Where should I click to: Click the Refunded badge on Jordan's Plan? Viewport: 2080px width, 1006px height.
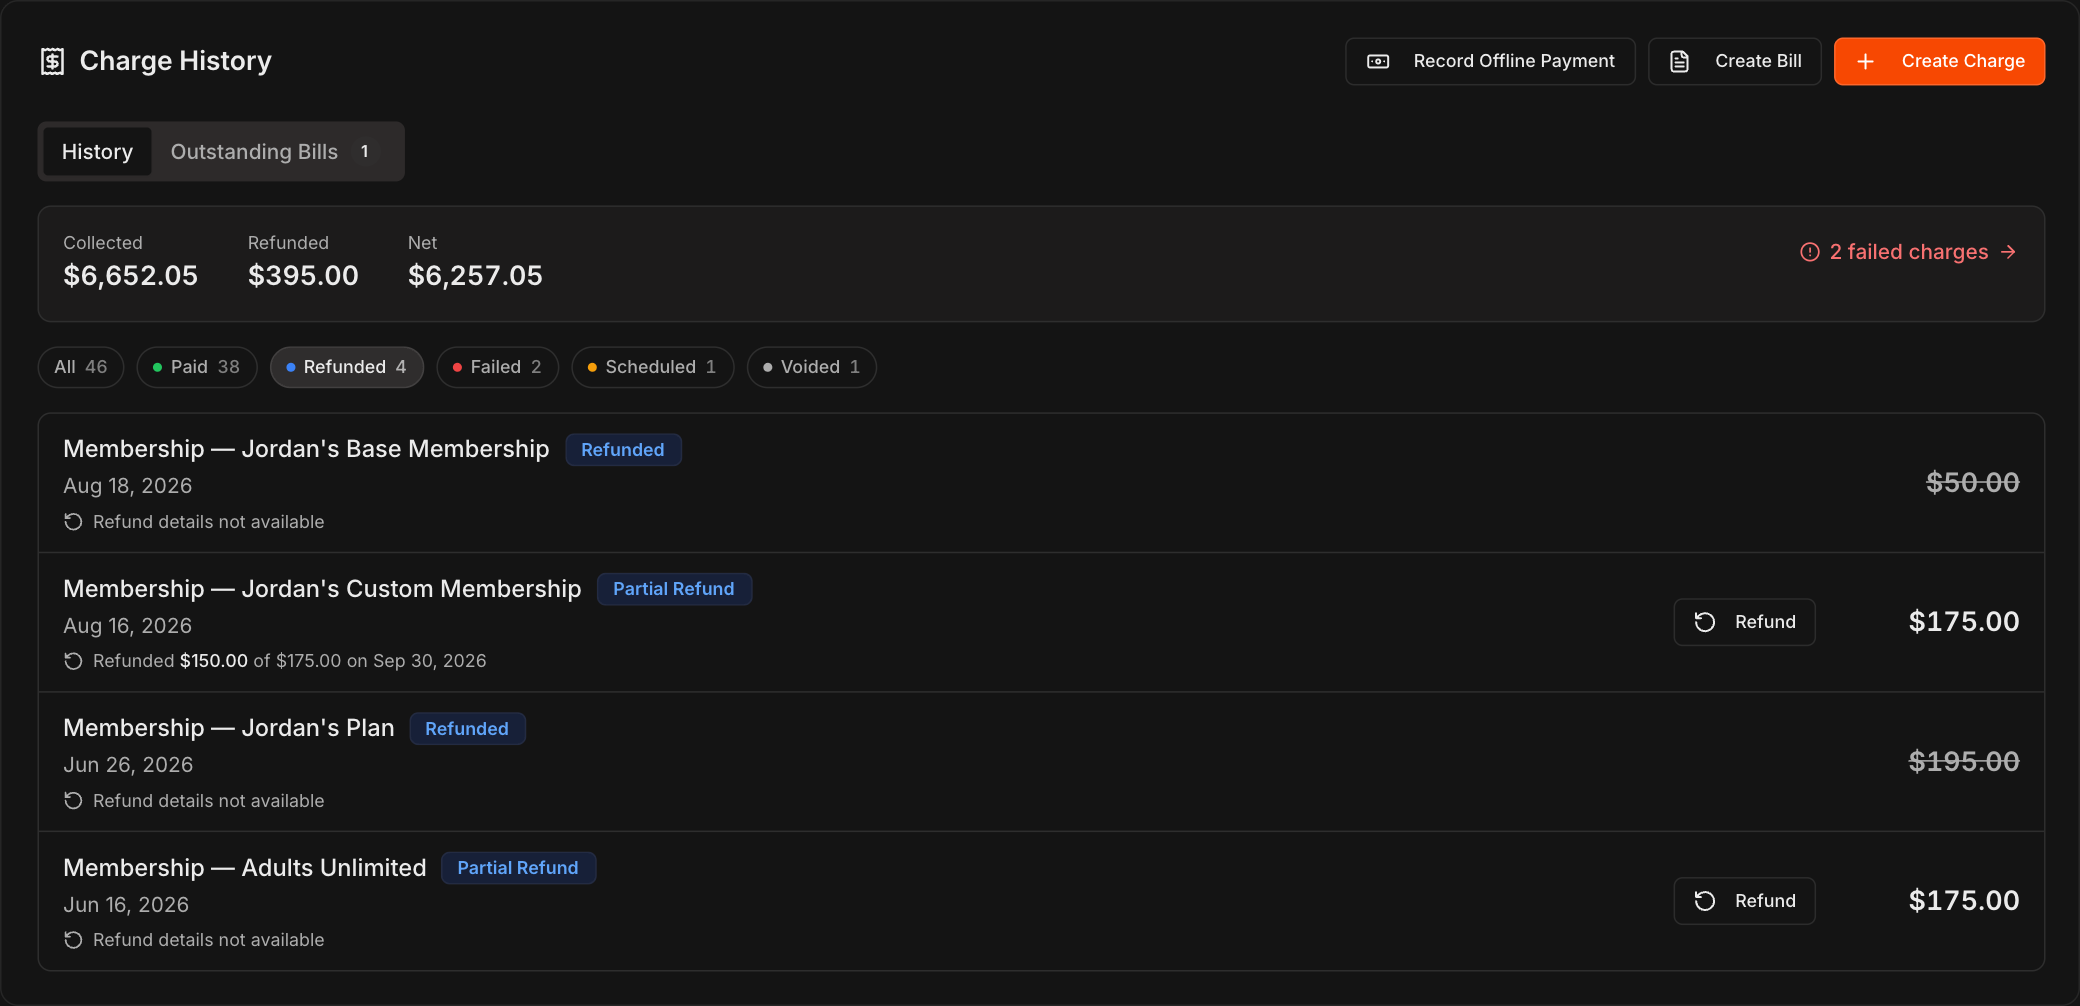point(467,729)
